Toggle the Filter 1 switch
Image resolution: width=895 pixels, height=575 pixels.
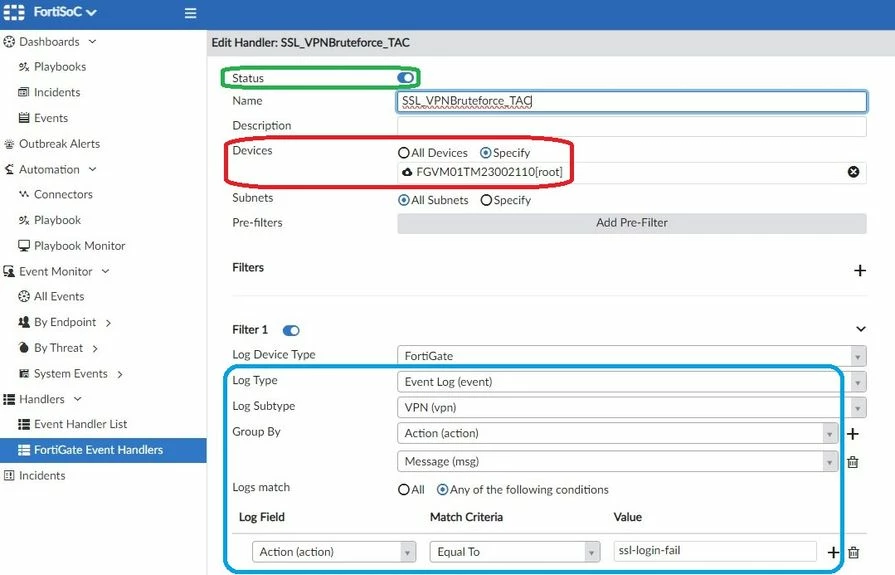[x=291, y=331]
